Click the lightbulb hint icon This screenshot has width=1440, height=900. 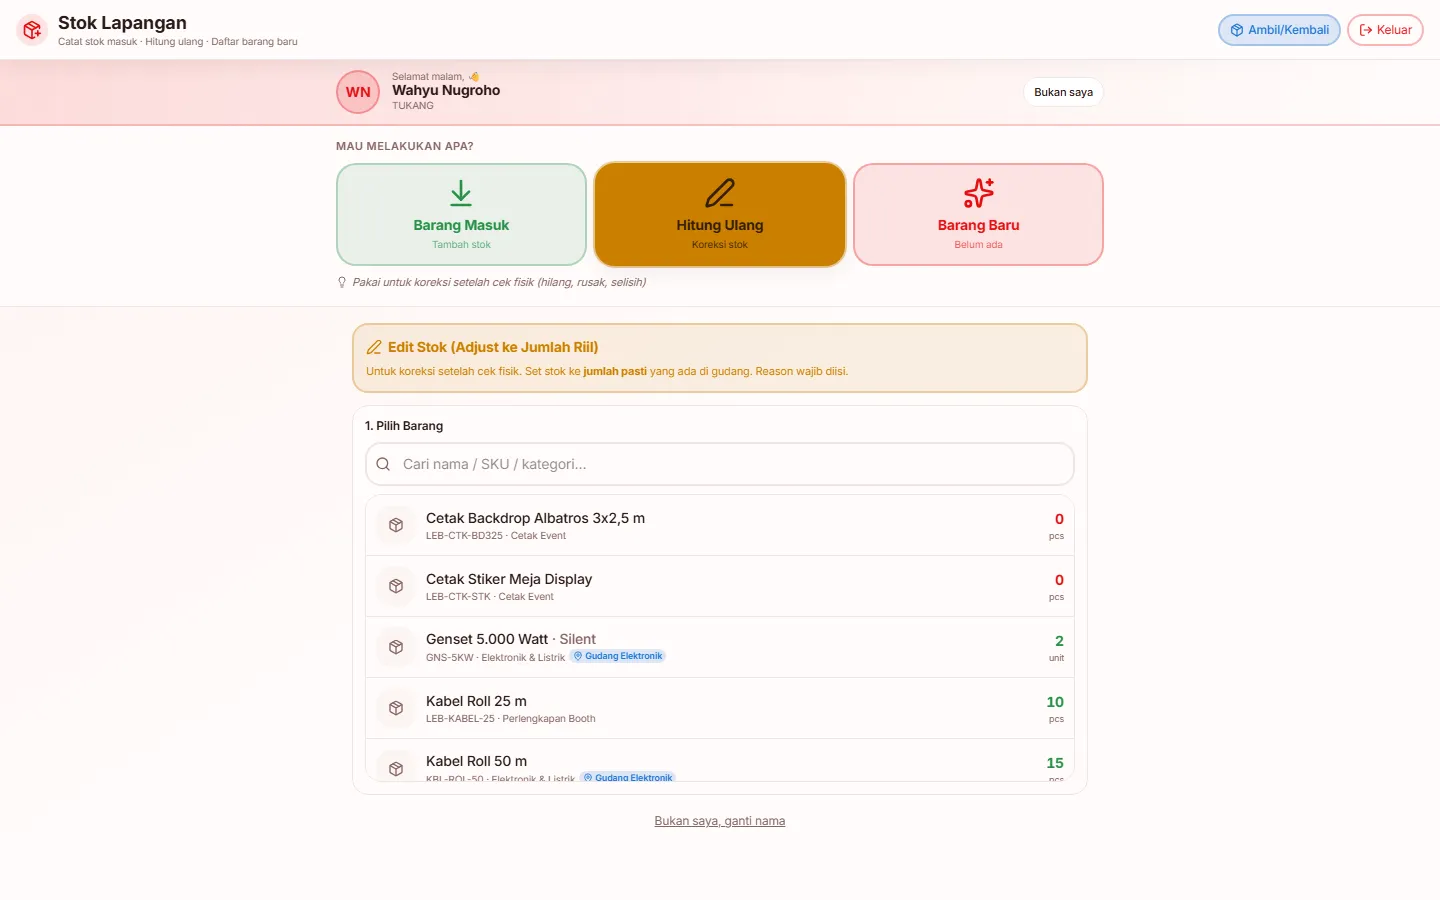tap(342, 282)
